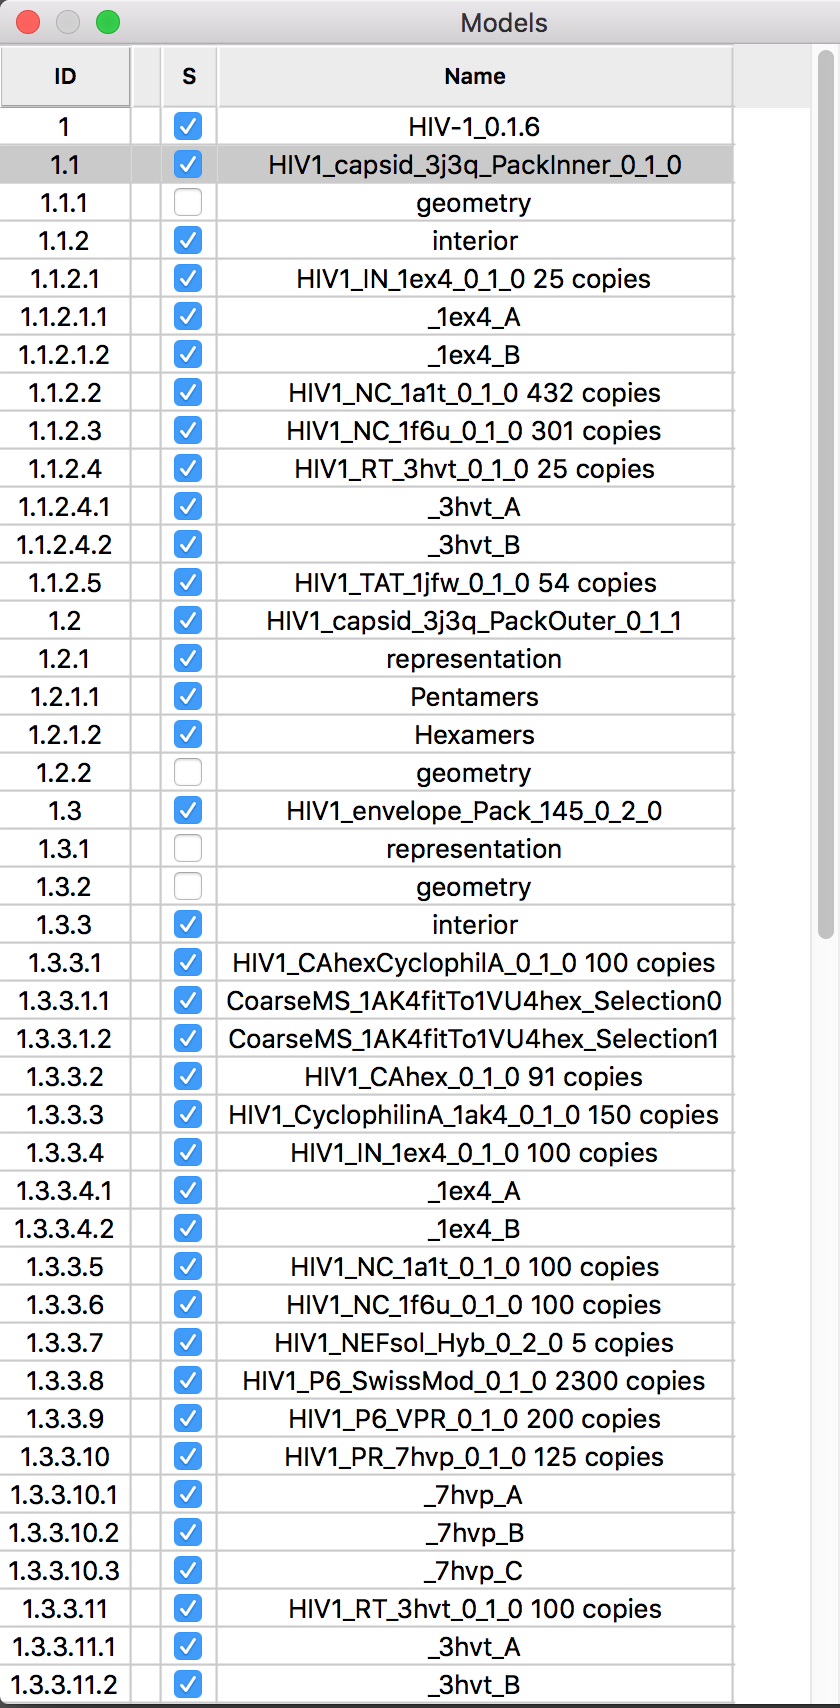Select the HIV1_capsid_3j3q_PackOuter_0_1_1 row
This screenshot has height=1708, width=840.
(474, 621)
